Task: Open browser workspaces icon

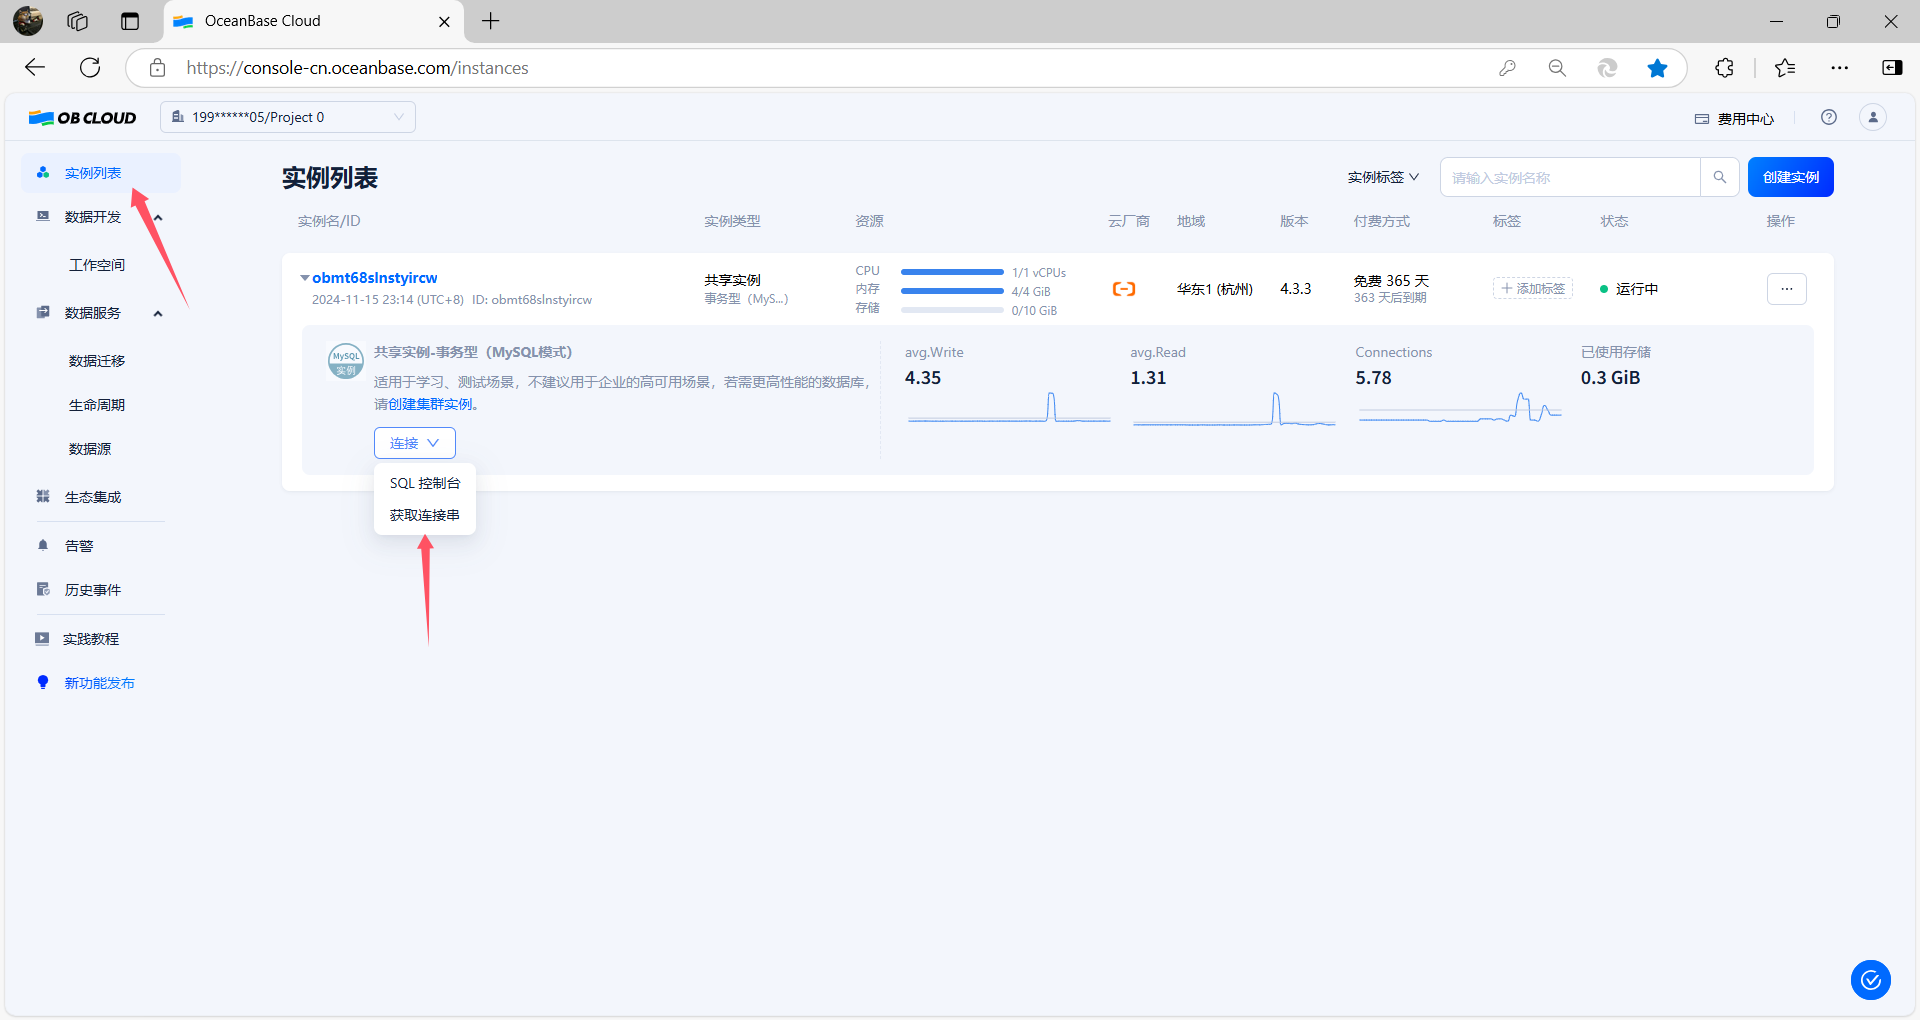Action: (78, 21)
